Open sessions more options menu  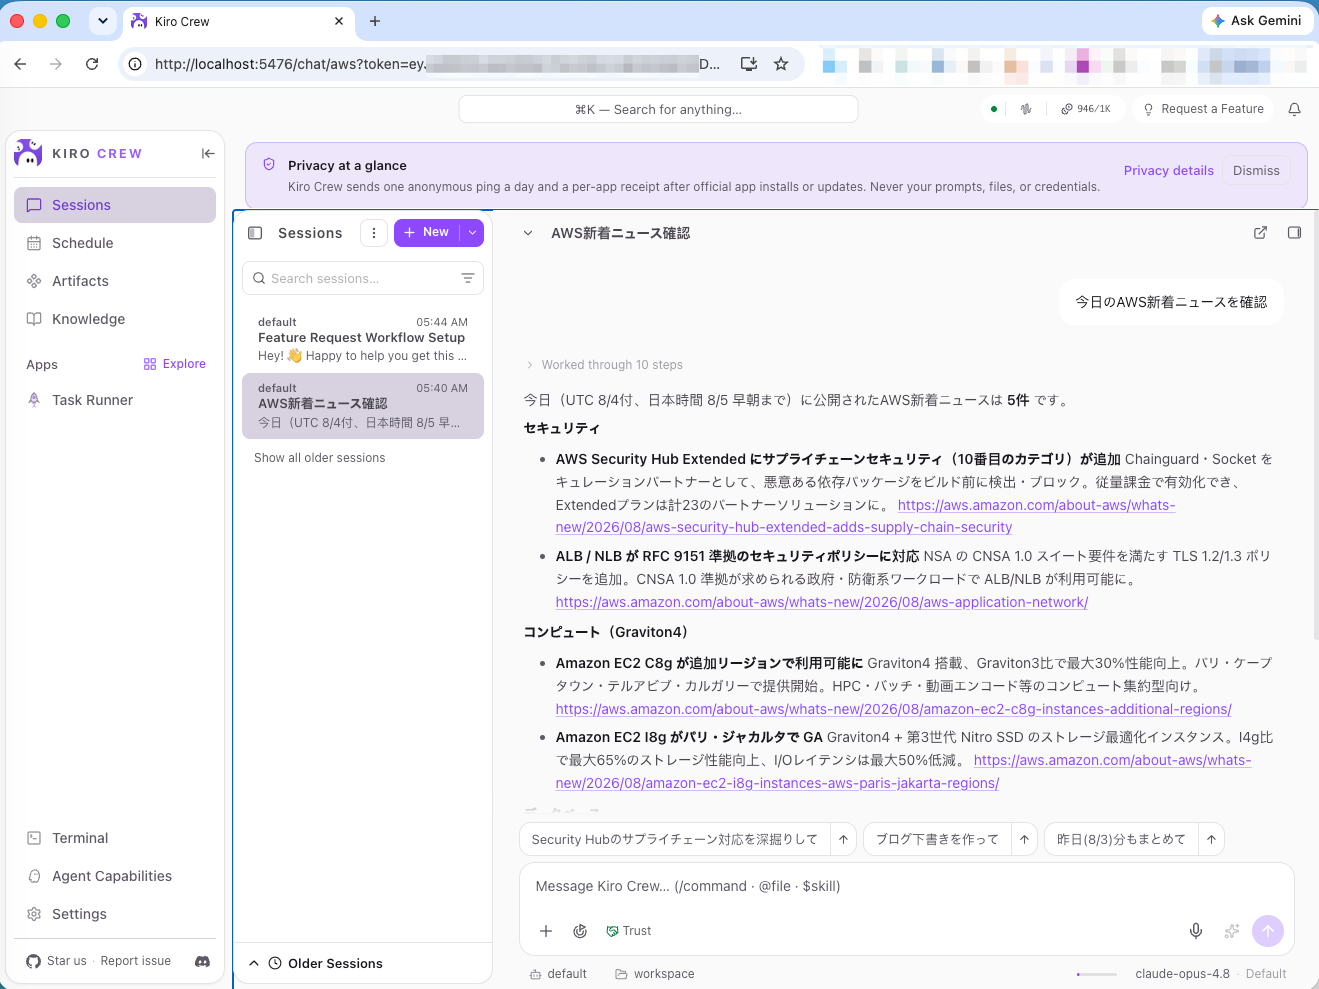tap(373, 233)
